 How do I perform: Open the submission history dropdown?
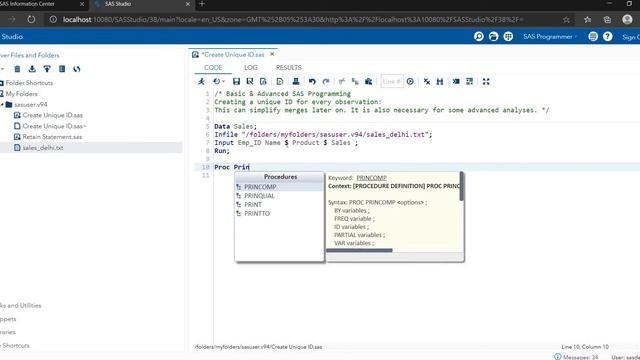[219, 81]
